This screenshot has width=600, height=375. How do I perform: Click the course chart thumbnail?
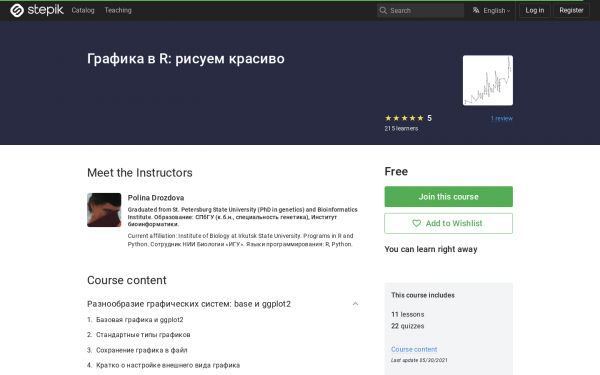tap(488, 80)
